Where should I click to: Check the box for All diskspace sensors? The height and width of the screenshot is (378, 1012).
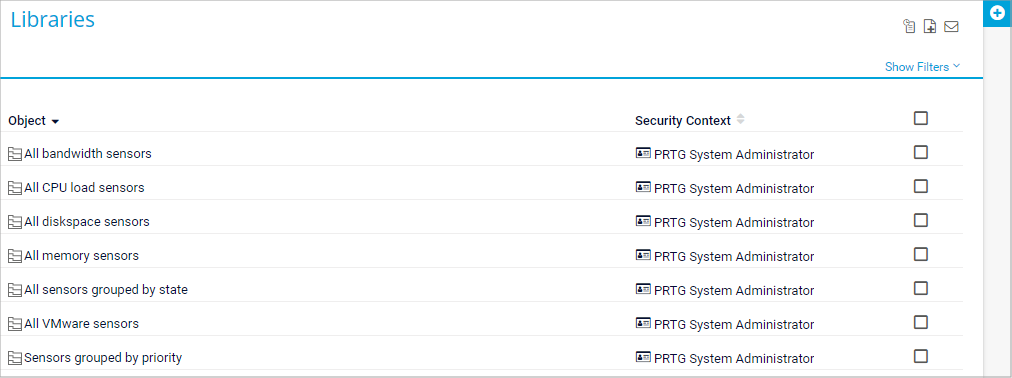921,220
